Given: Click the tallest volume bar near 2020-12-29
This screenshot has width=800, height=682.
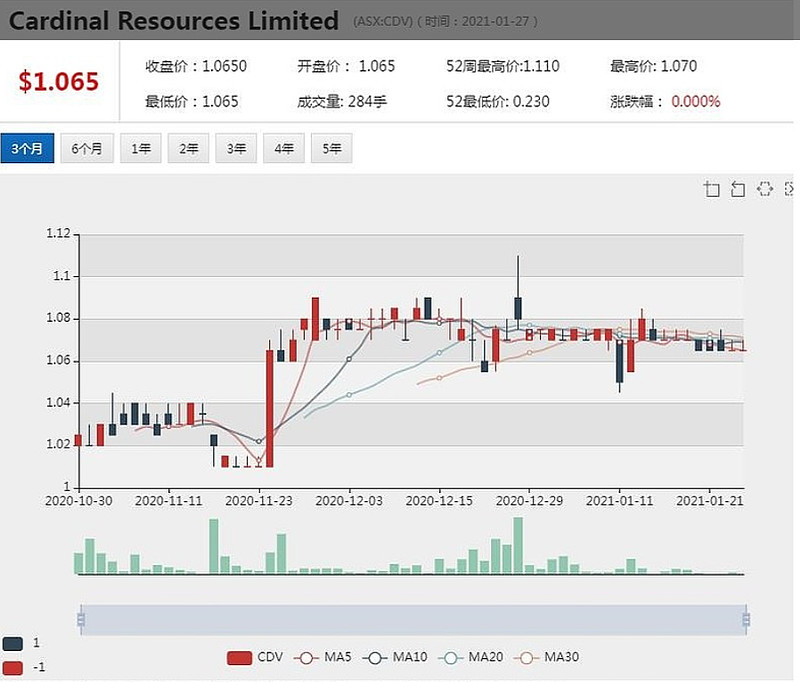Looking at the screenshot, I should point(518,545).
